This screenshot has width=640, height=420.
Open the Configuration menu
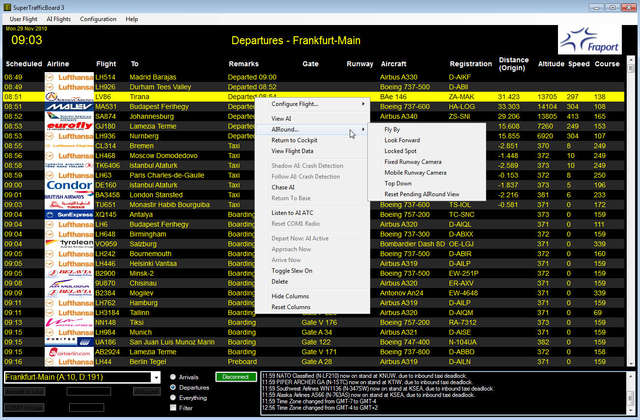click(x=98, y=19)
